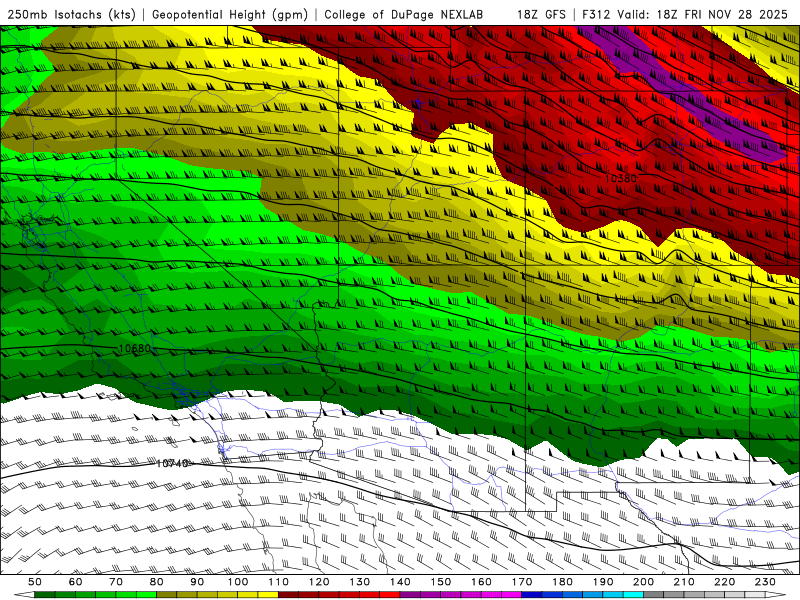Click the legend value 220
Screen dimensions: 800x600
(x=724, y=582)
